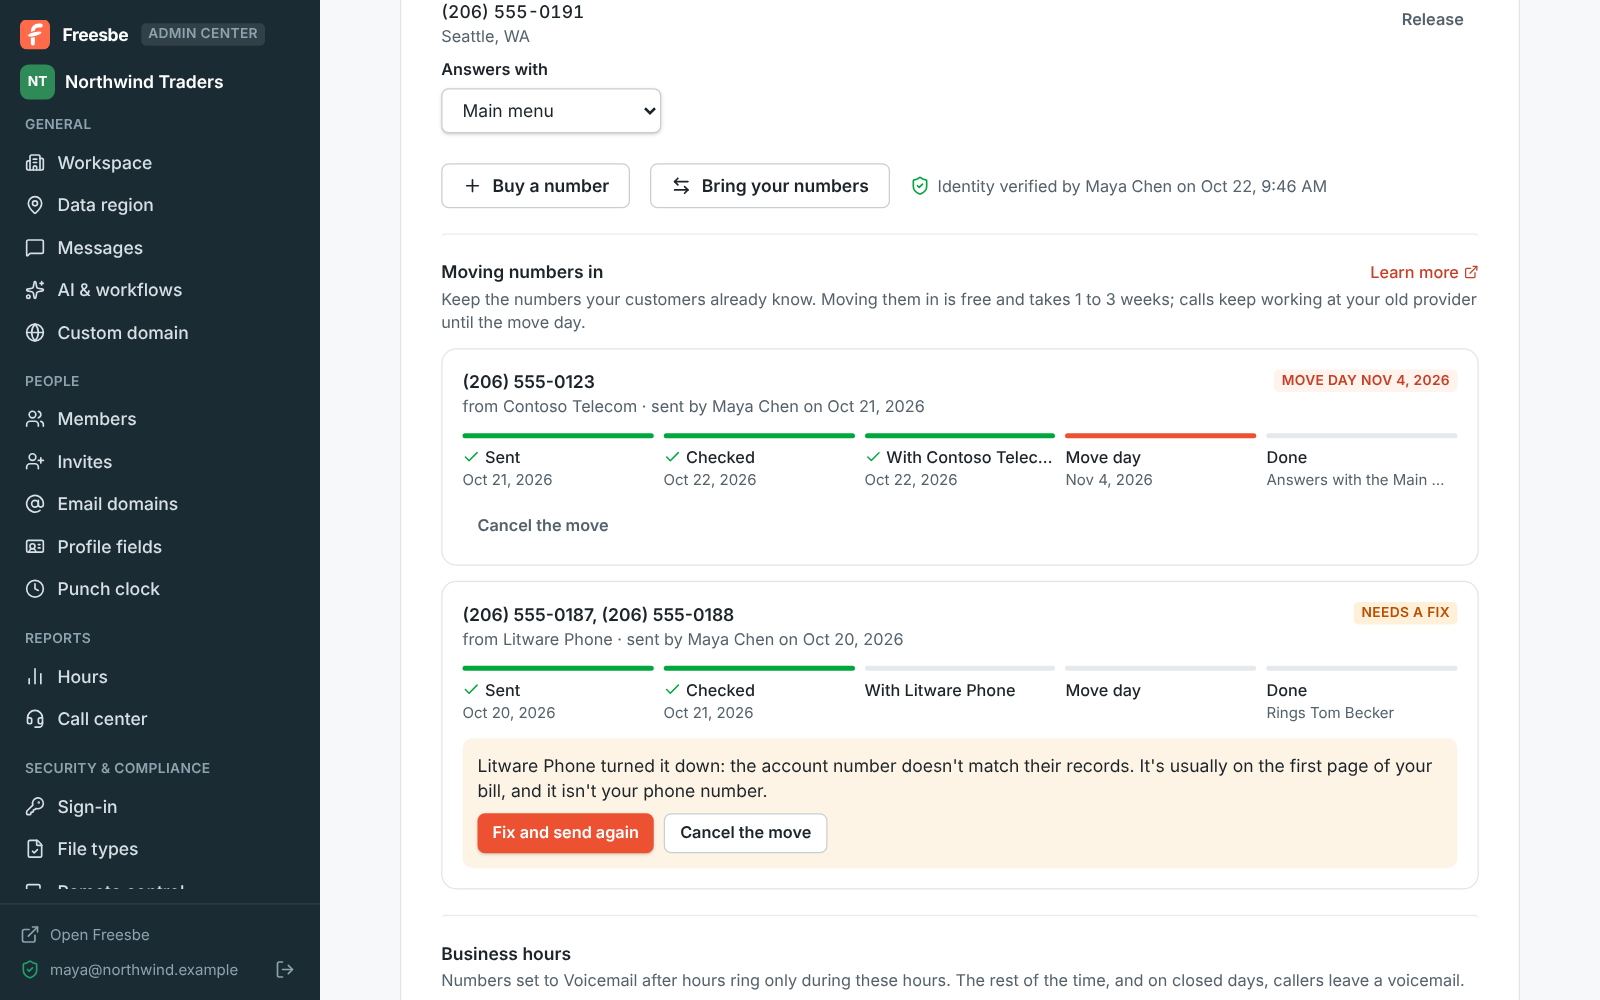This screenshot has height=1000, width=1600.
Task: Open the Northwind Traders workspace switcher
Action: [x=122, y=82]
